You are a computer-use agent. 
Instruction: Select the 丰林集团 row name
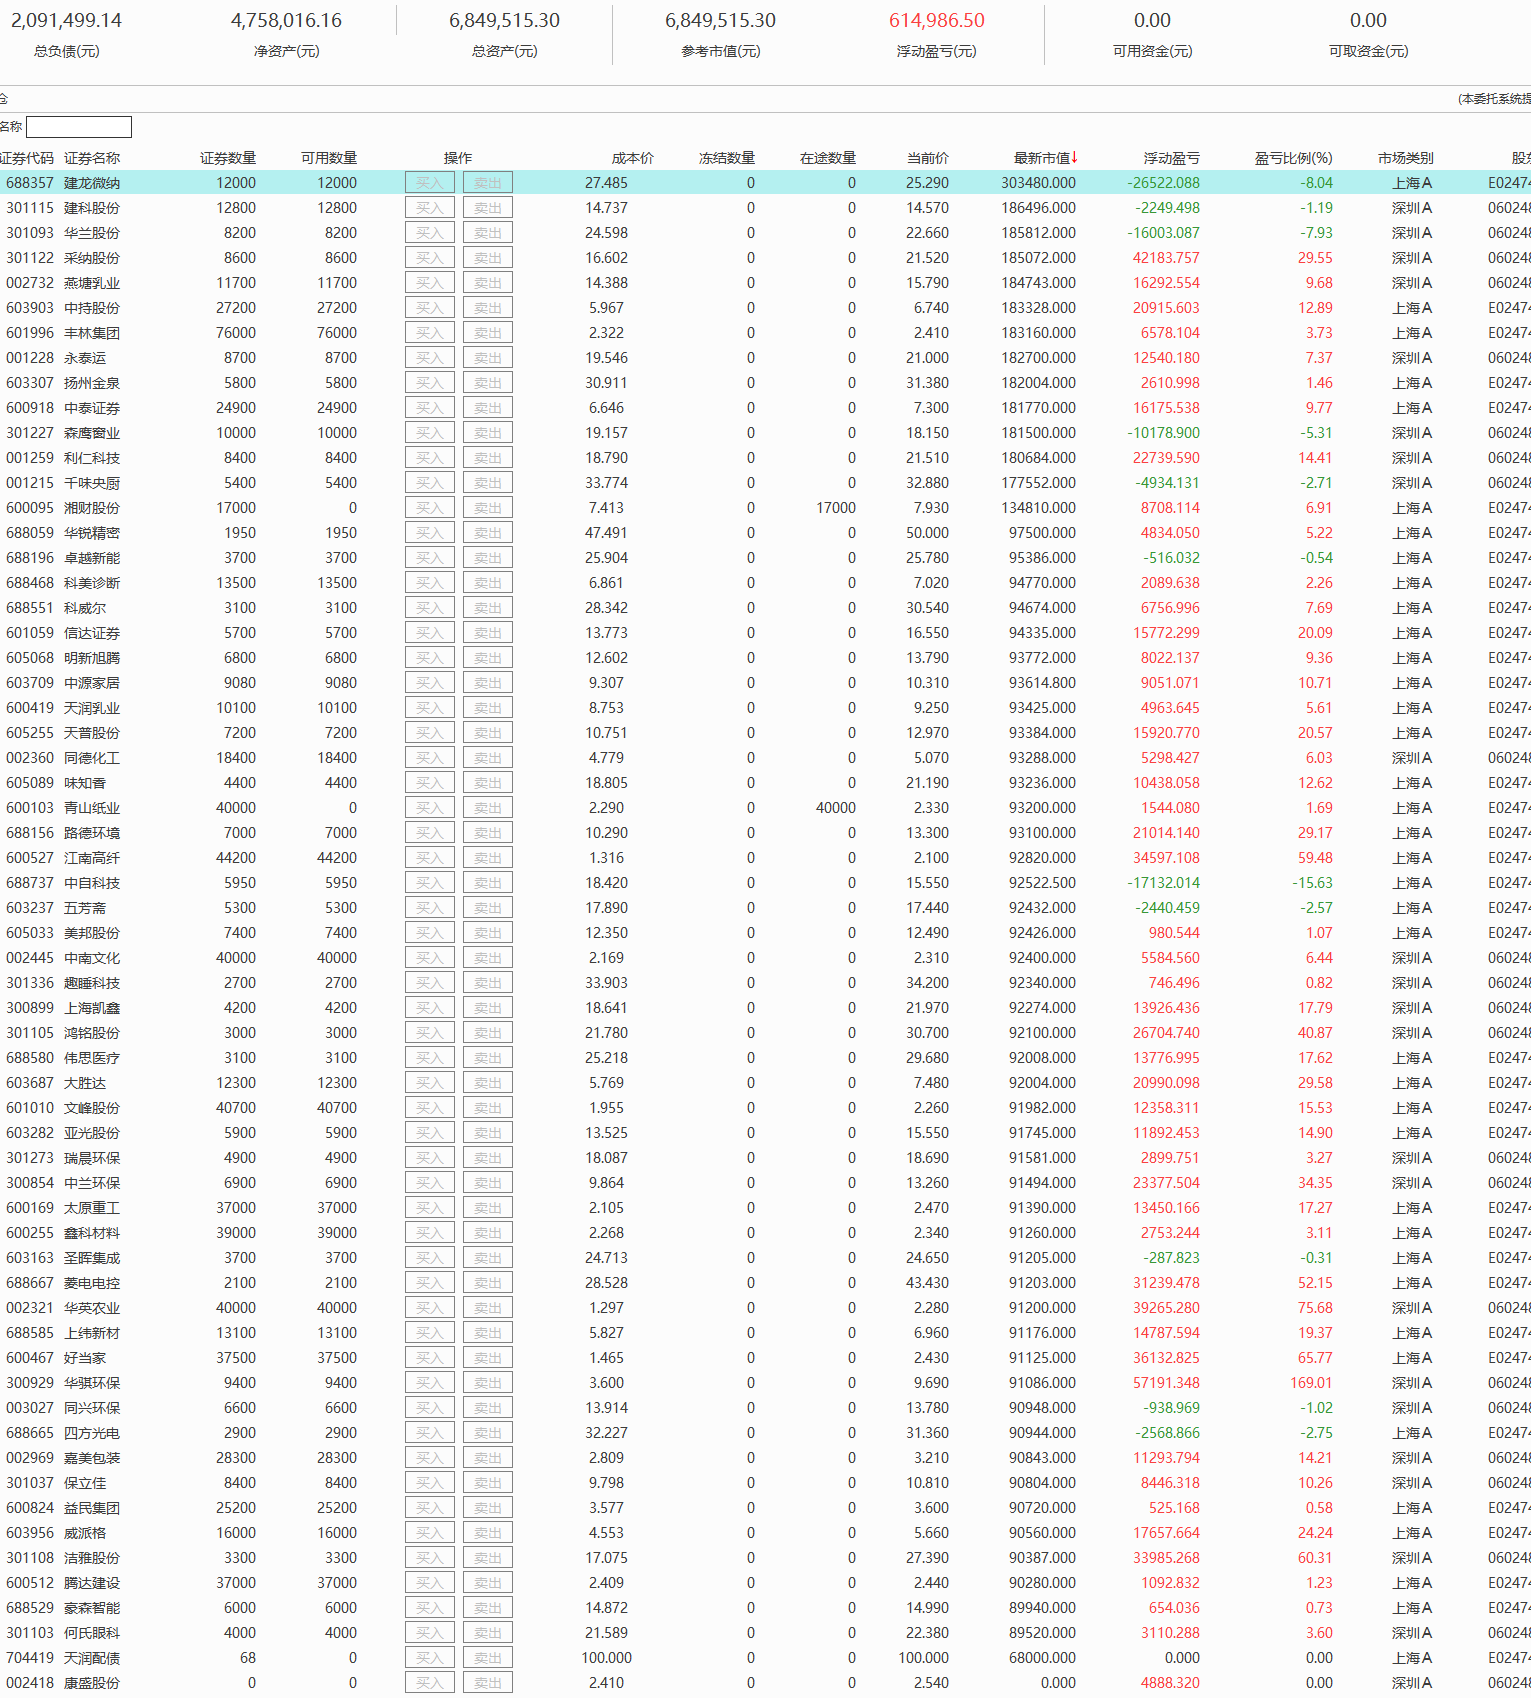point(92,333)
